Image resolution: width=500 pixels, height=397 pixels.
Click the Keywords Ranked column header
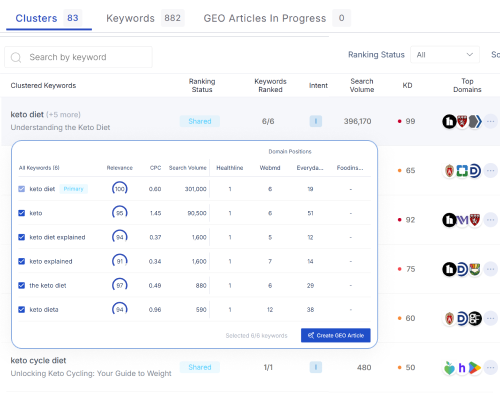point(270,85)
